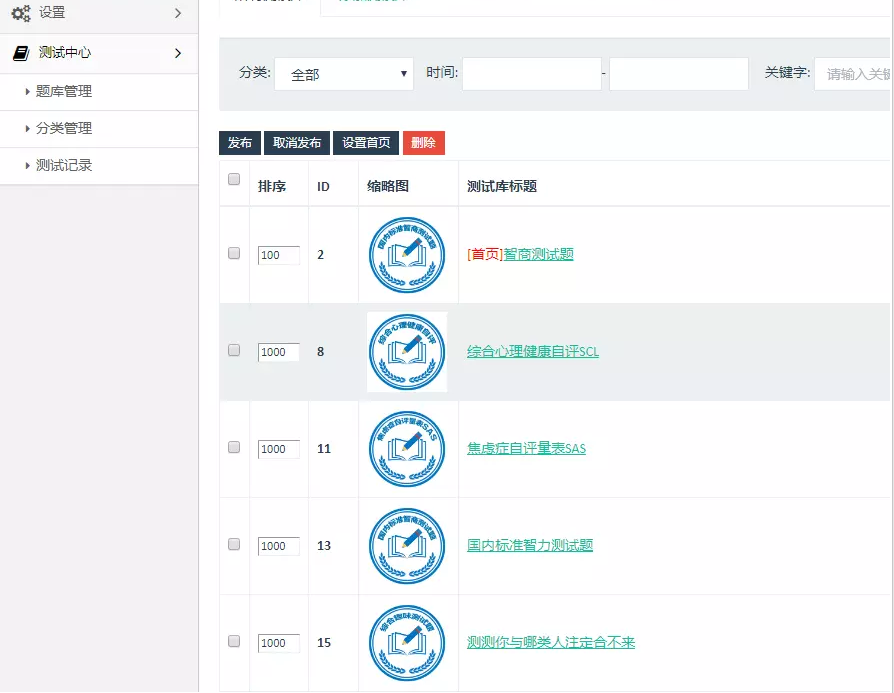Expand the 测试中心 chevron arrow
Viewport: 894px width, 693px height.
coord(178,53)
